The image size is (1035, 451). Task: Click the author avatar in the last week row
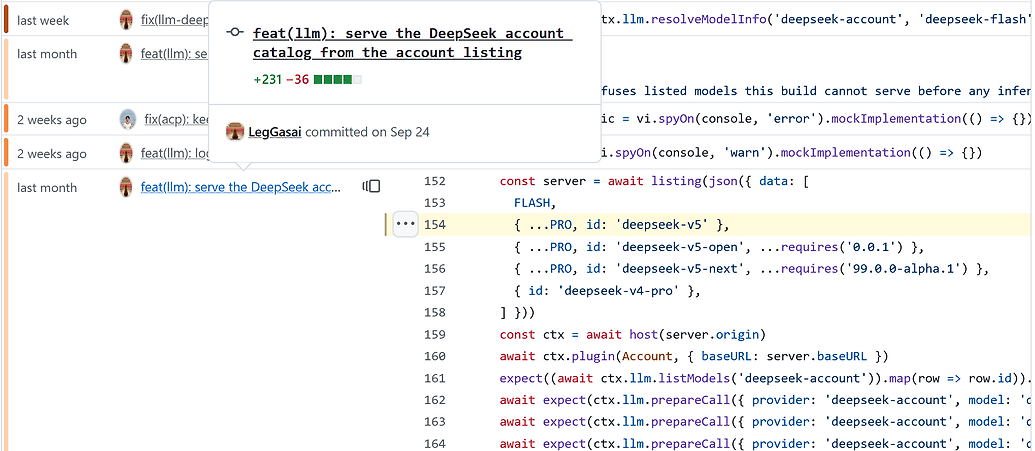click(126, 20)
